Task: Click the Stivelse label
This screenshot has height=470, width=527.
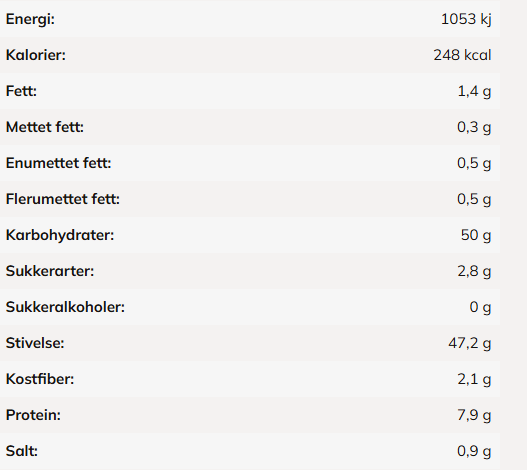Action: pos(35,343)
